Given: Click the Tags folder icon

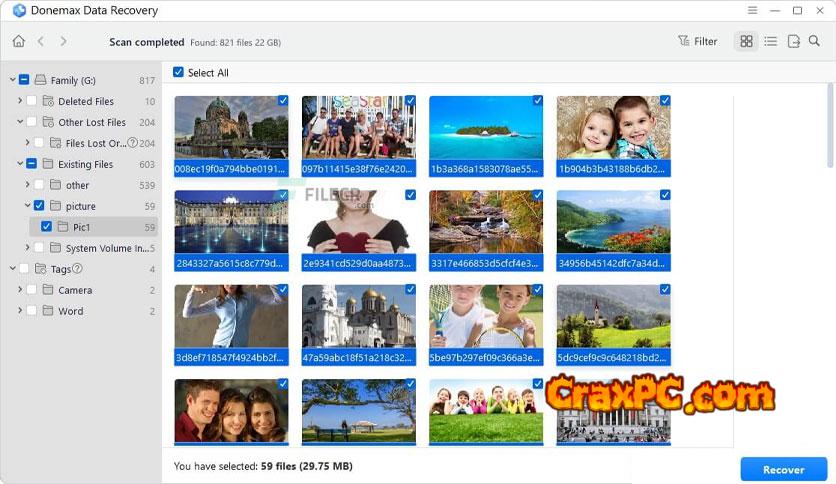Looking at the screenshot, I should [x=41, y=269].
